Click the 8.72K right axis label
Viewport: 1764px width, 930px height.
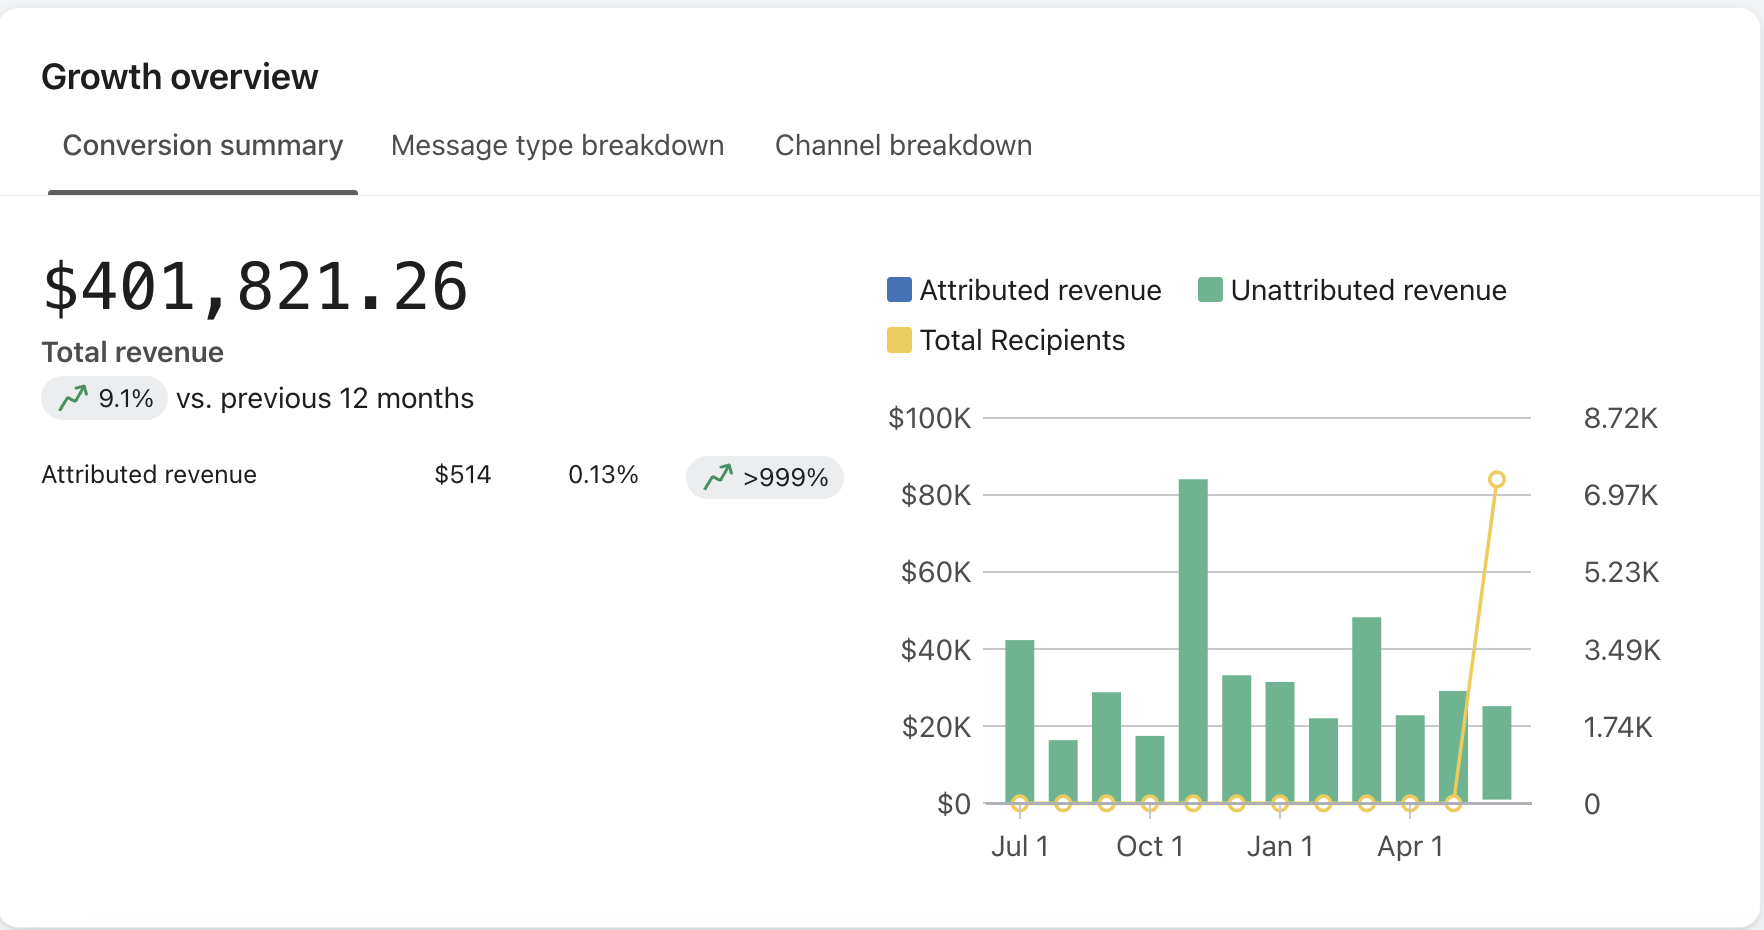1621,418
